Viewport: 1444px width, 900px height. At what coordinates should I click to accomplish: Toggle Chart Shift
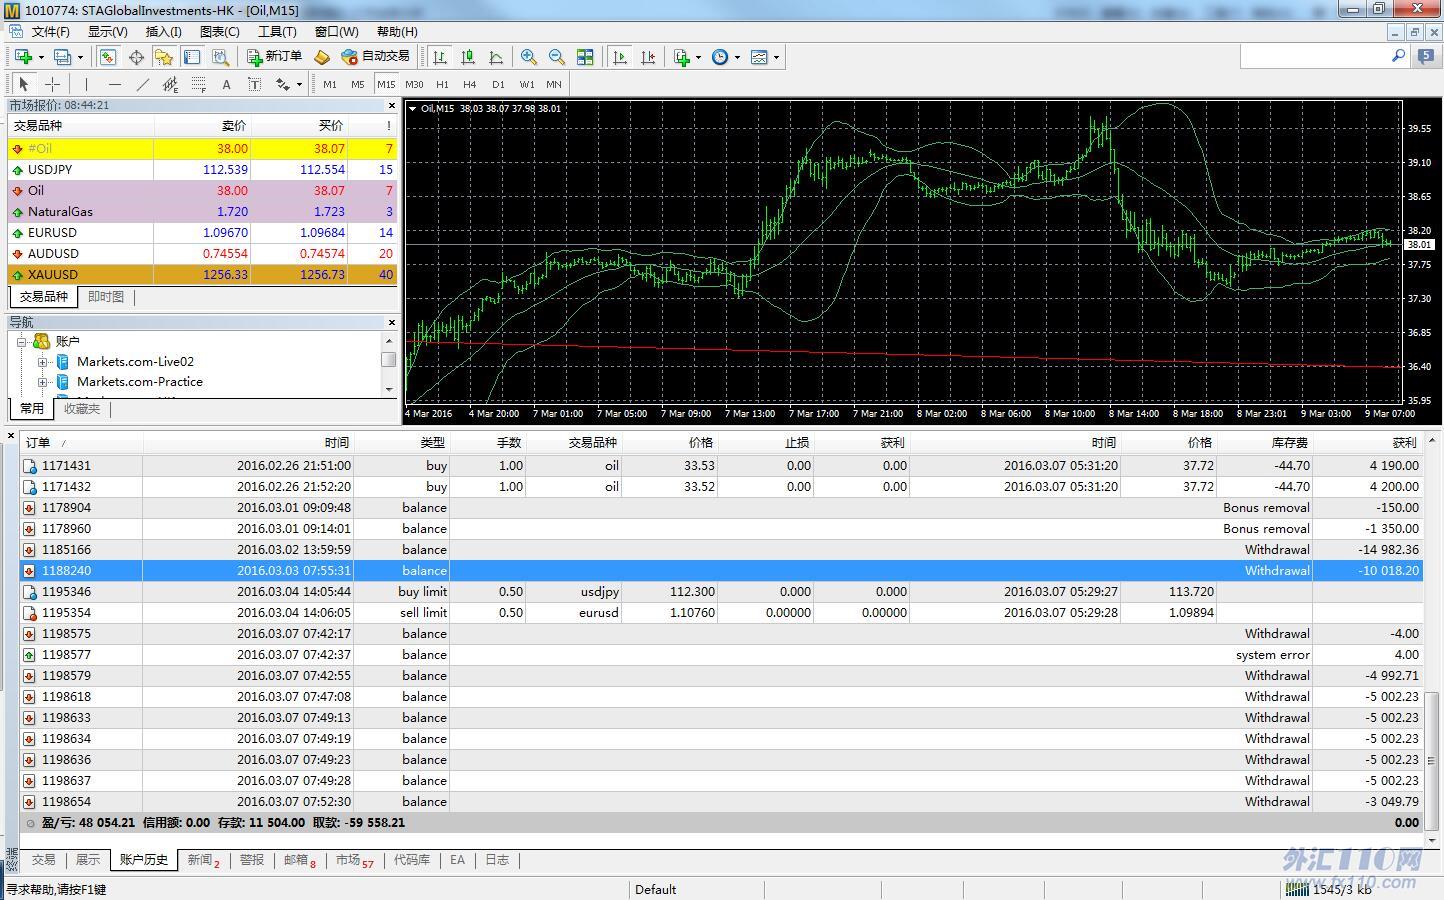coord(648,57)
